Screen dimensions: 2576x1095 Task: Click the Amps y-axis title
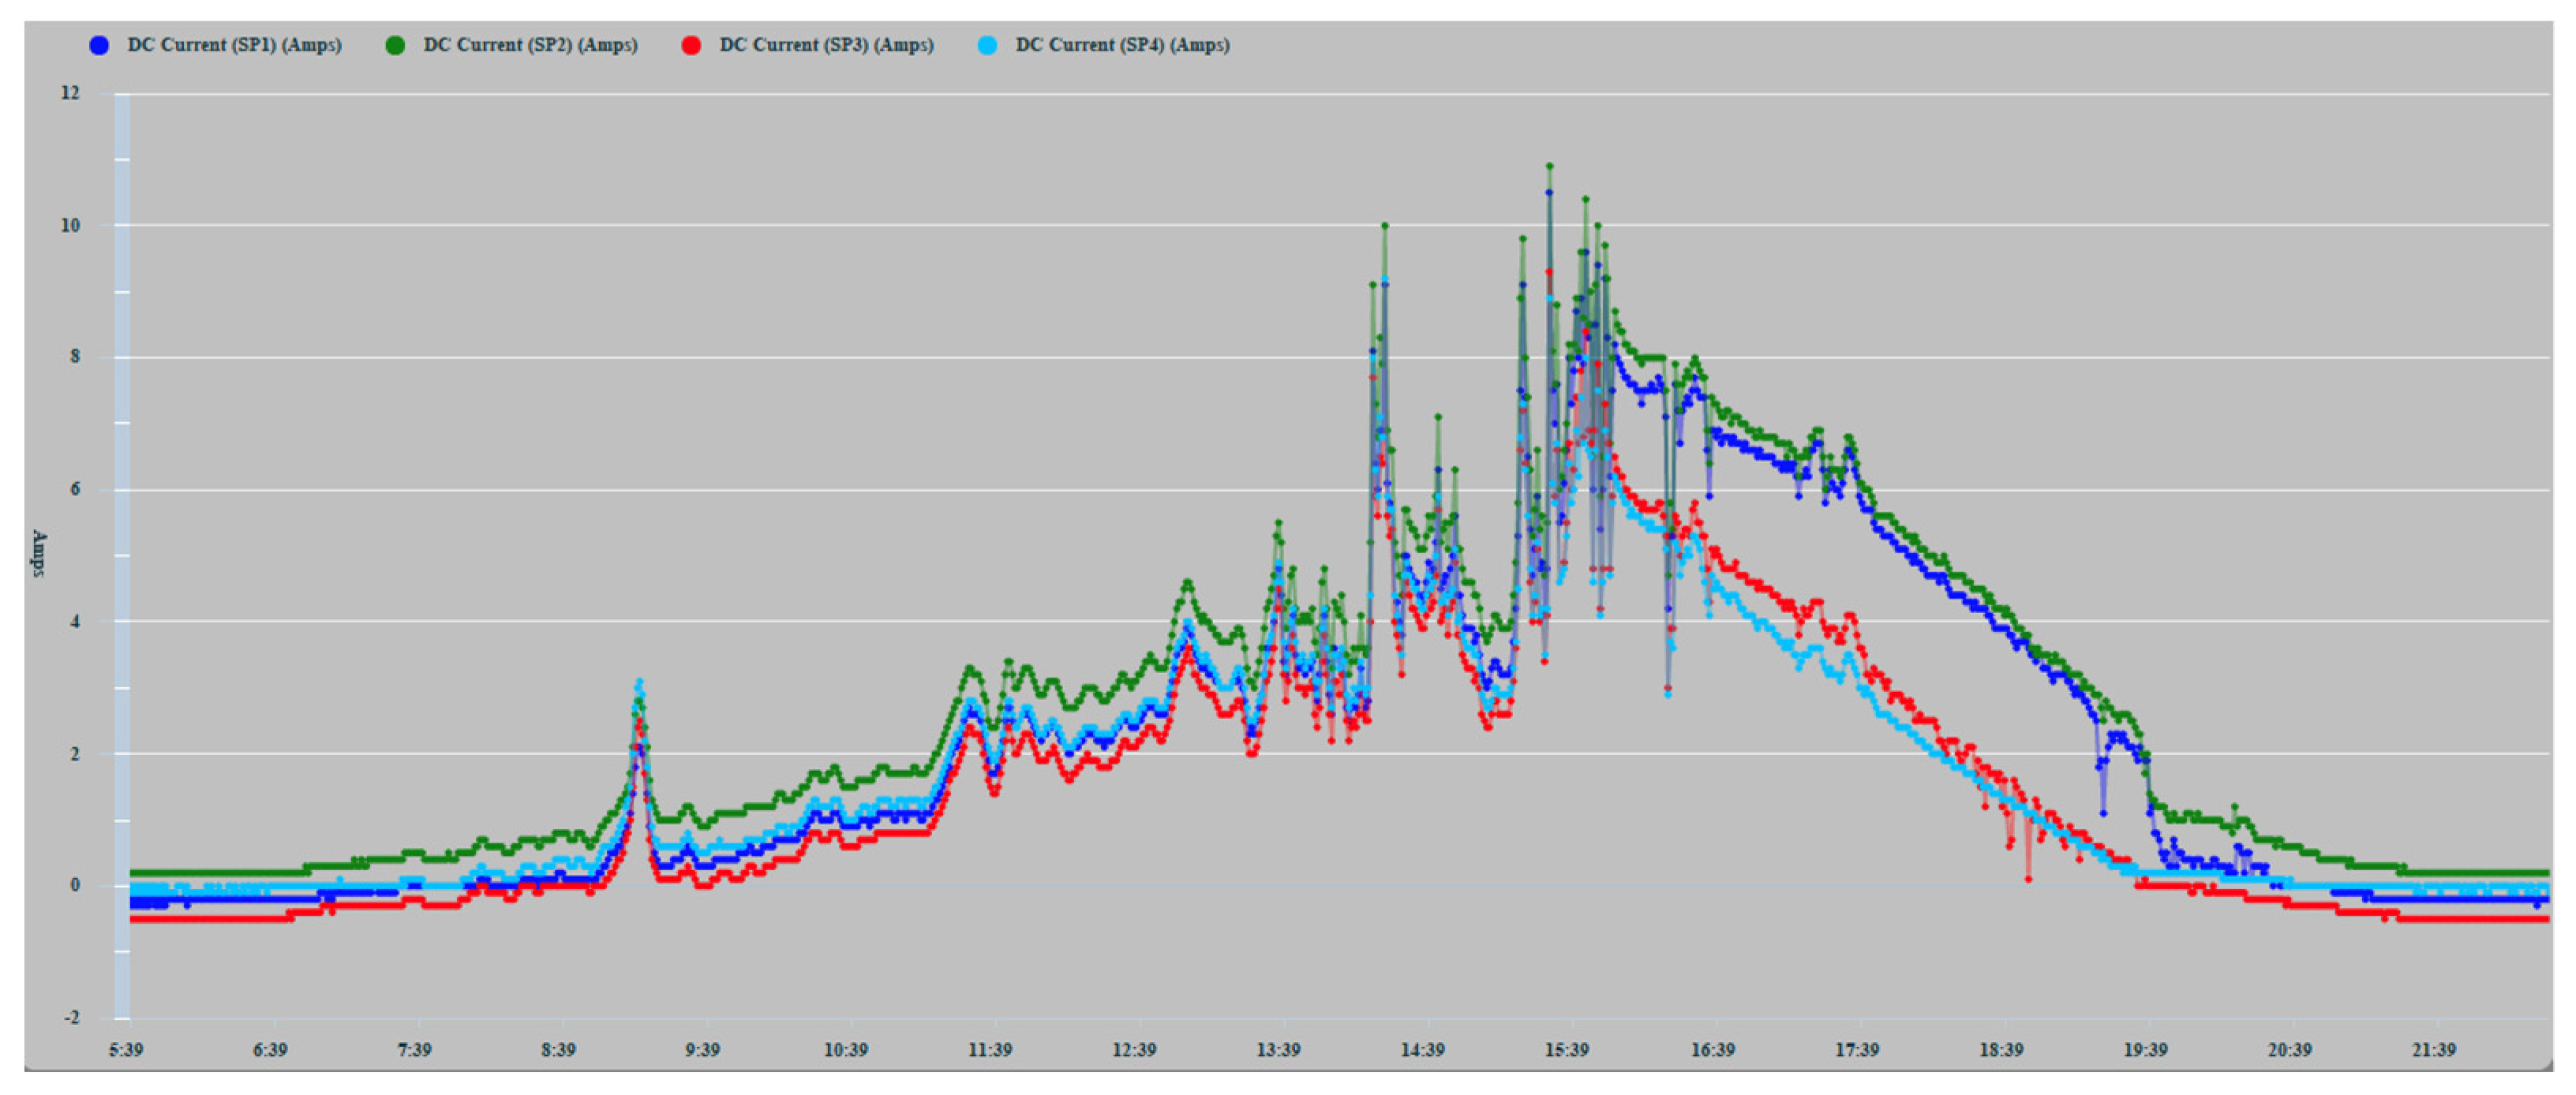point(39,553)
